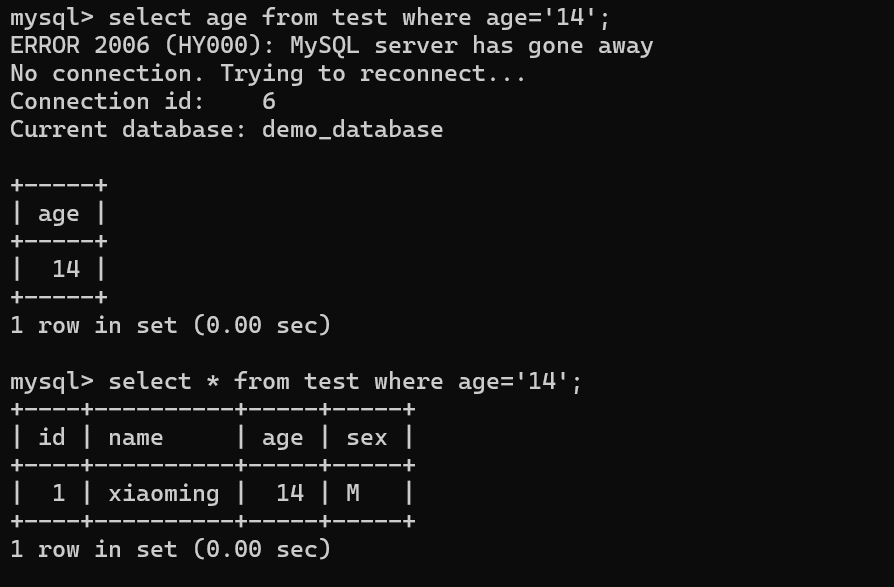Screen dimensions: 894x587
Task: Click the demo_database name
Action: click(x=352, y=129)
